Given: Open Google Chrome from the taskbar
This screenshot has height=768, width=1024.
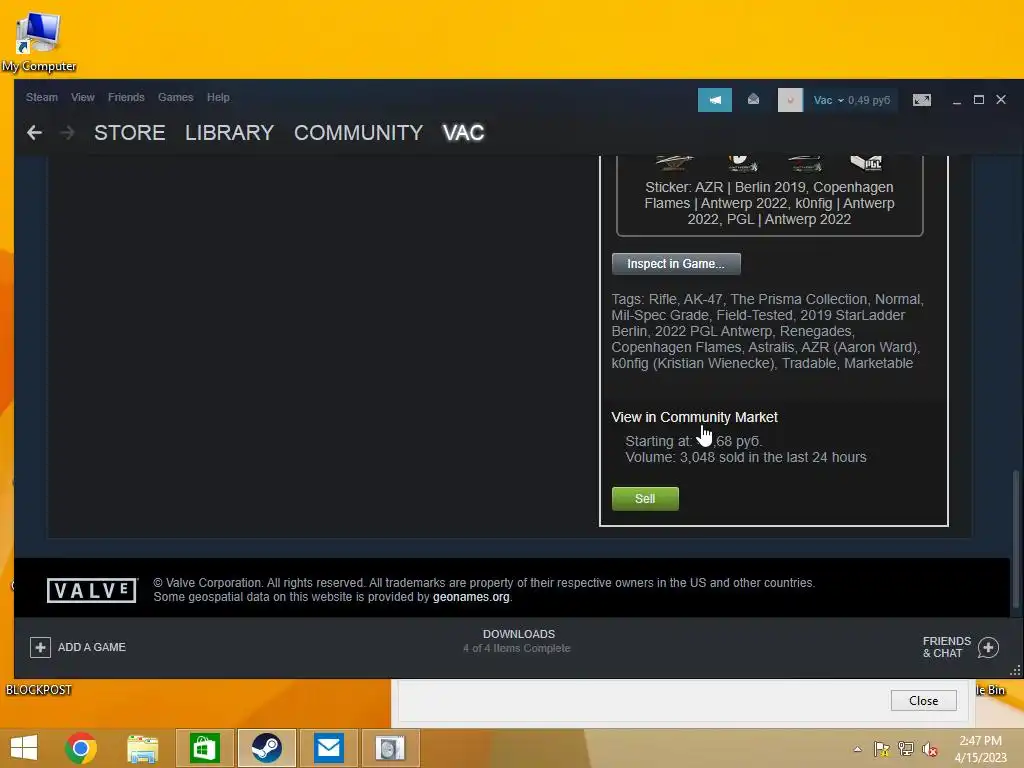Looking at the screenshot, I should click(x=81, y=748).
